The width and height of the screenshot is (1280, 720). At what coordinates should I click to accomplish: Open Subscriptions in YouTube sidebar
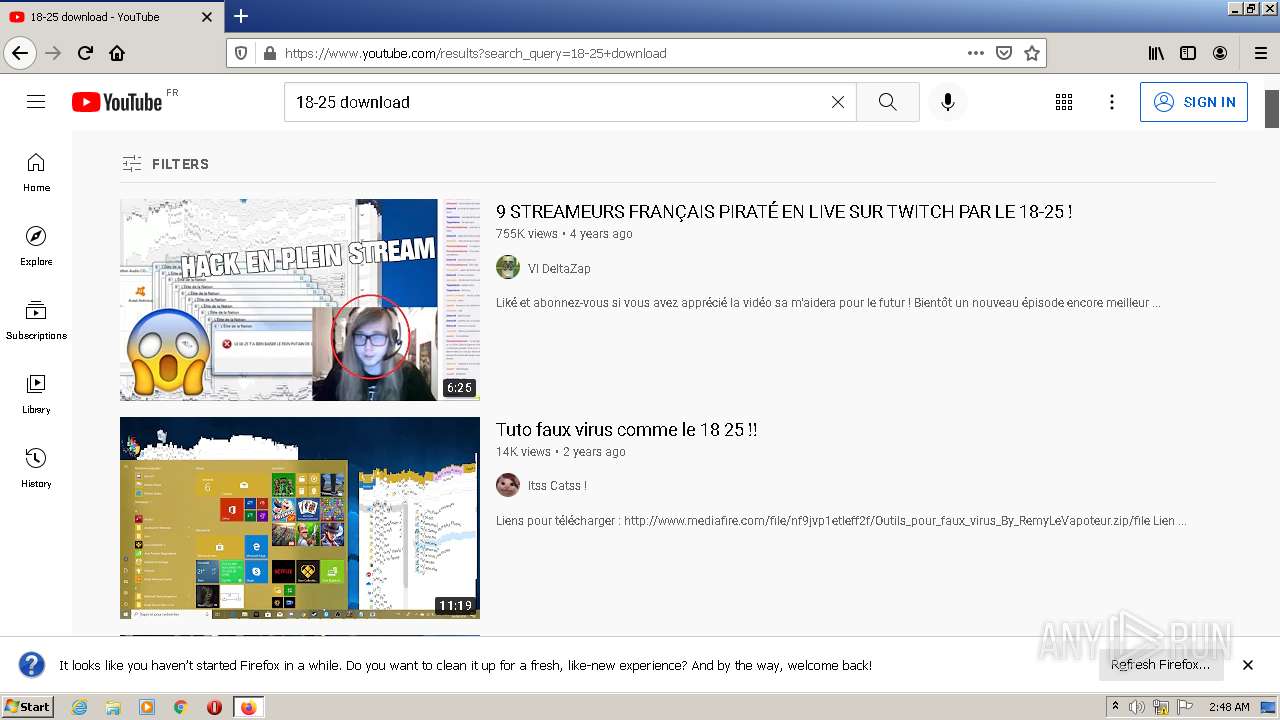36,320
